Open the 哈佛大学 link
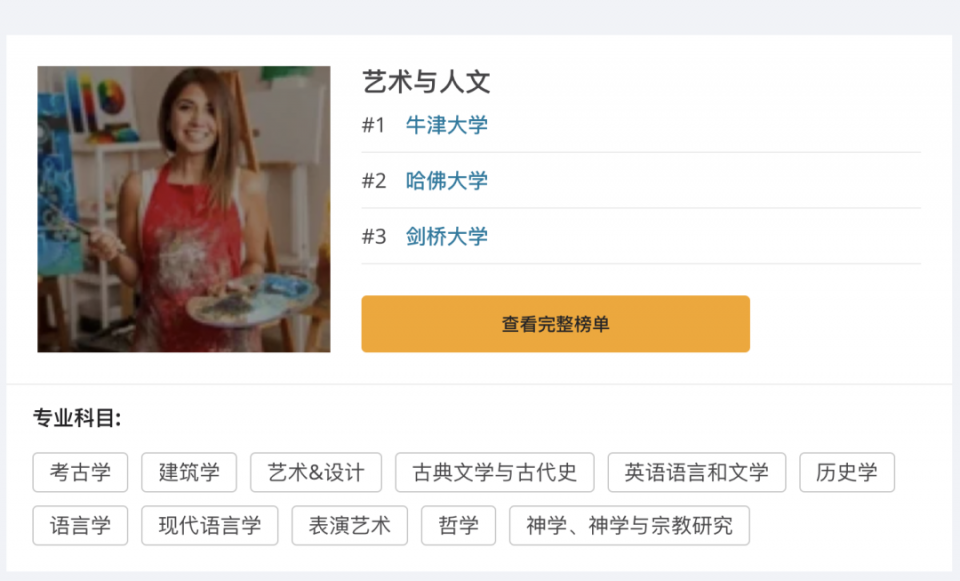 coord(446,181)
